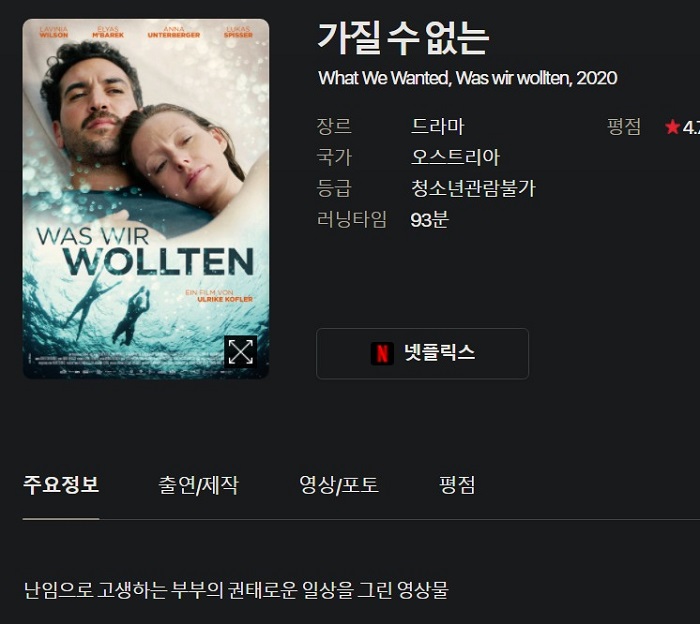Click the synopsis text about the couple
The width and height of the screenshot is (700, 624).
click(236, 590)
